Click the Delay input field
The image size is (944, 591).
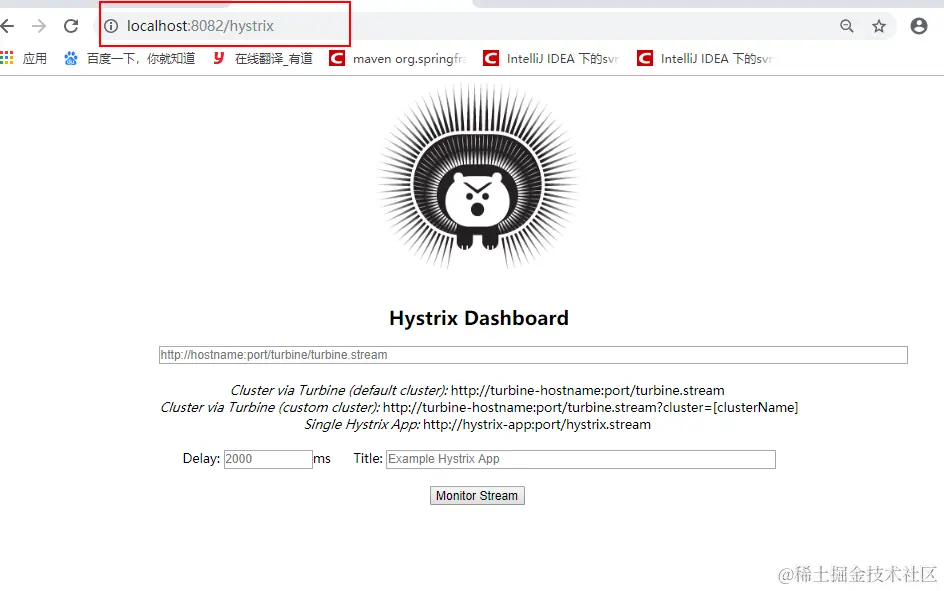tap(268, 459)
